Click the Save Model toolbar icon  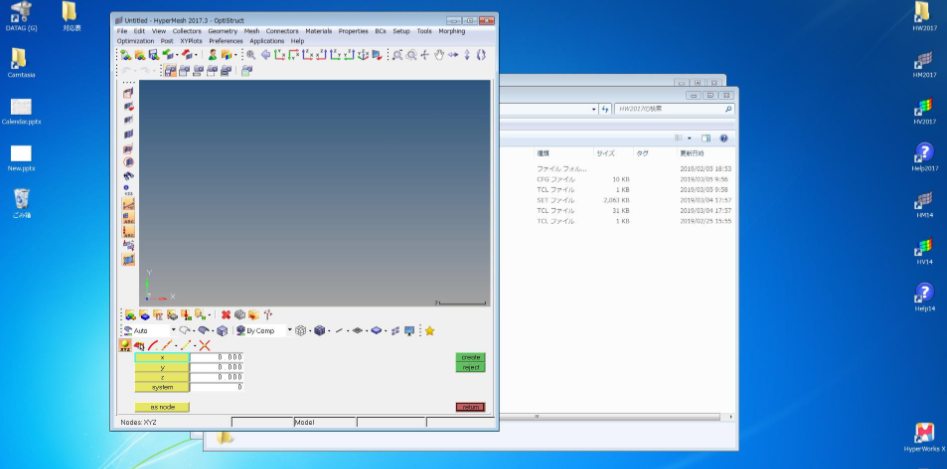pos(153,55)
